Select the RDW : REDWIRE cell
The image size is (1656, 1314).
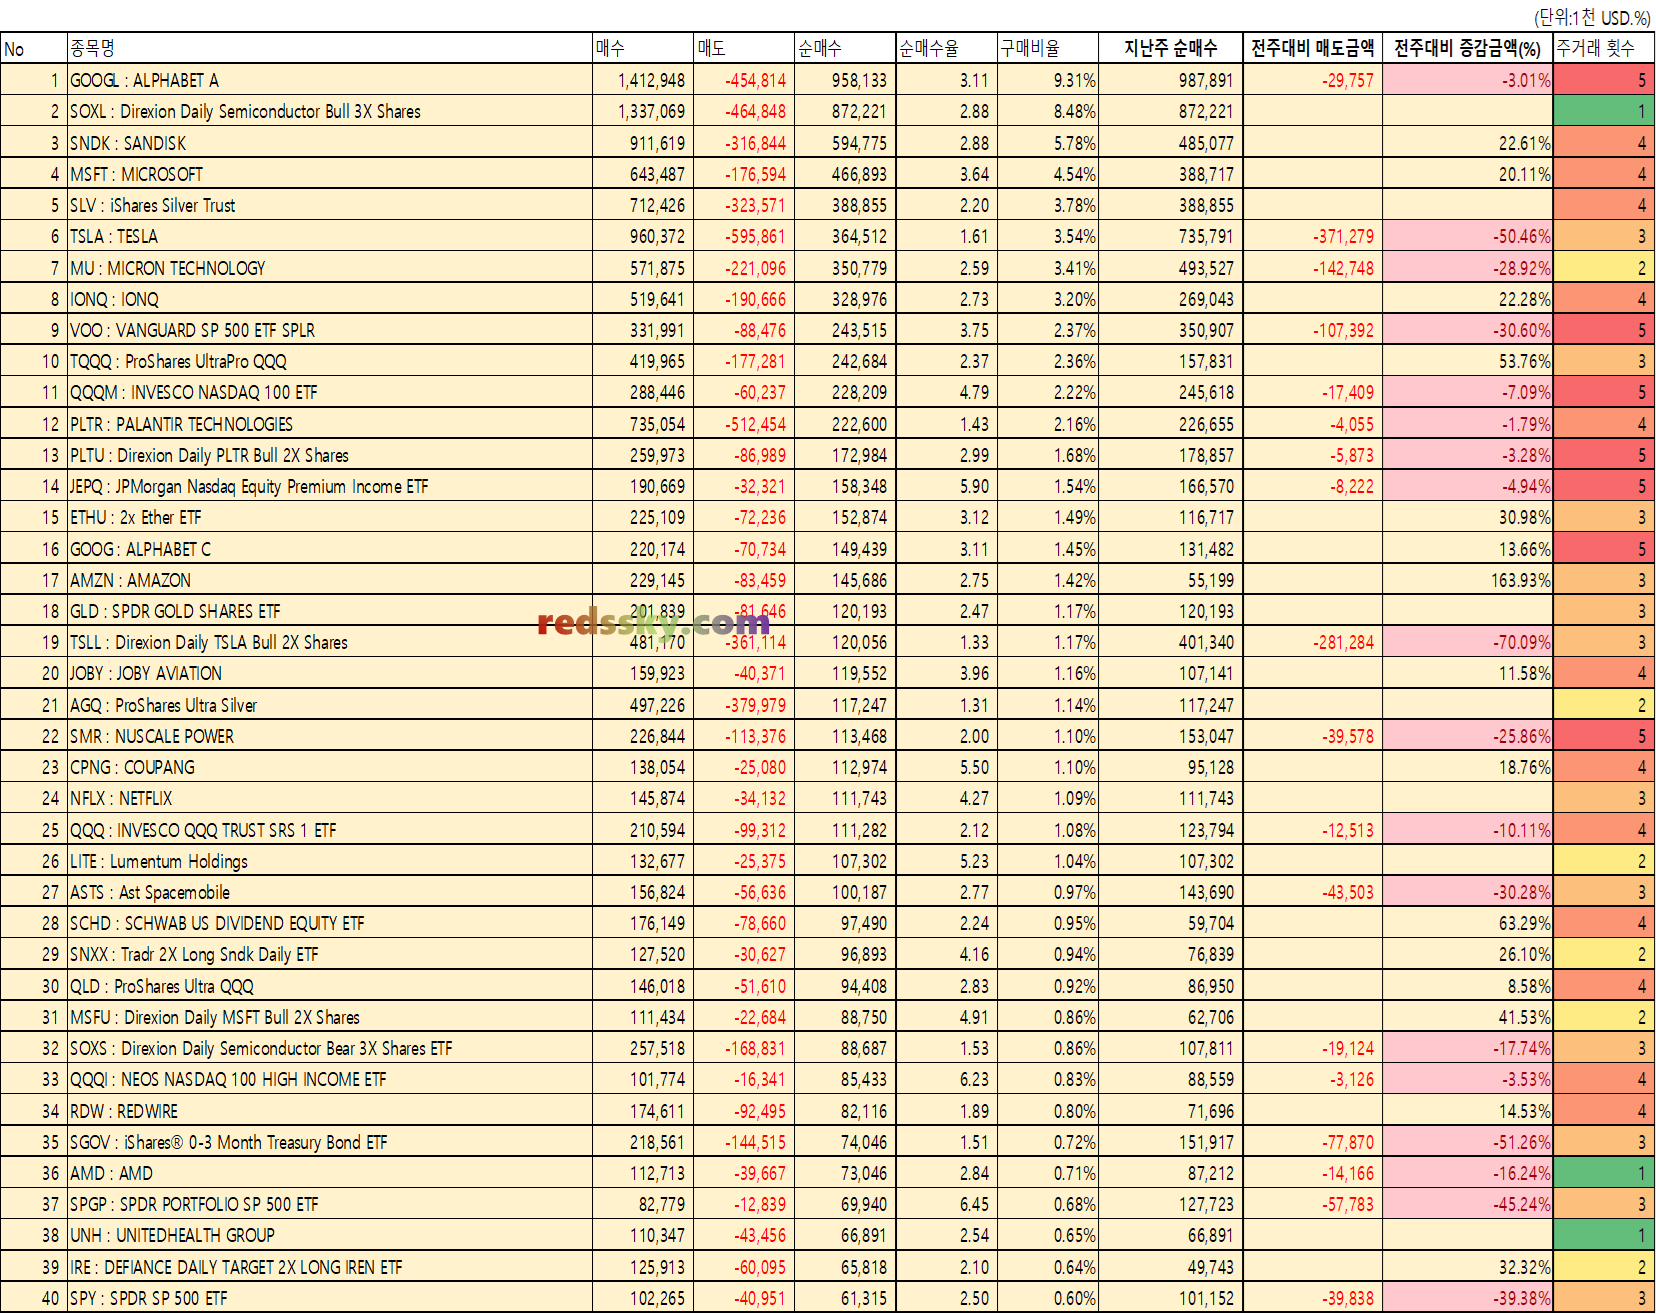(x=330, y=1111)
